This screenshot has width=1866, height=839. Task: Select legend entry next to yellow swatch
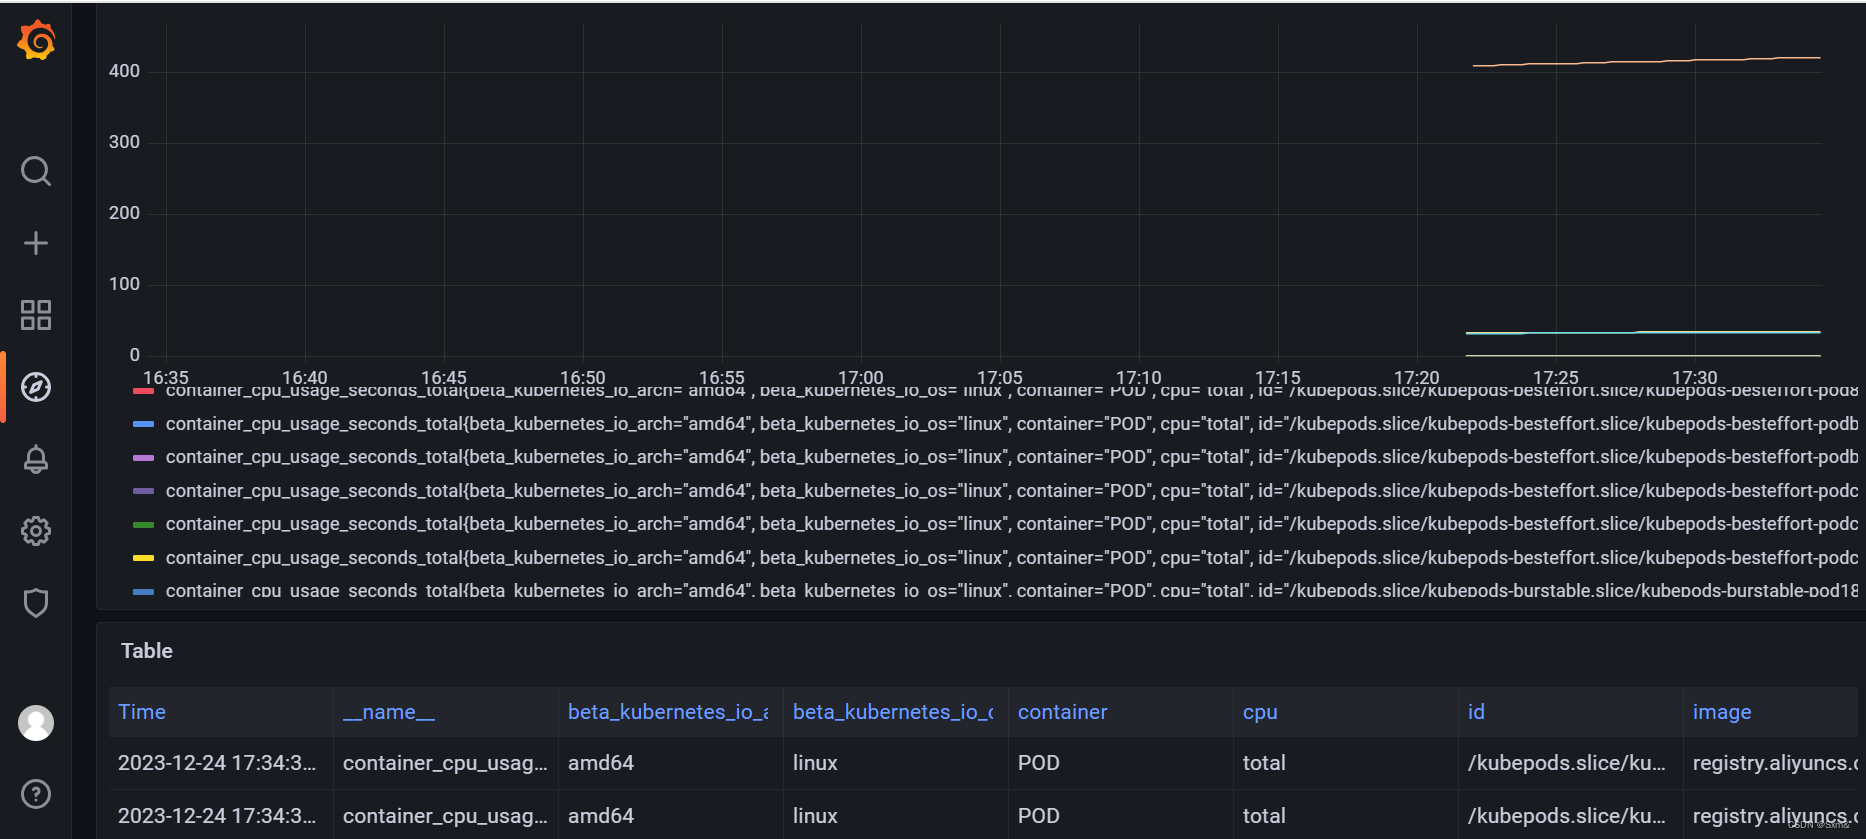(1011, 558)
